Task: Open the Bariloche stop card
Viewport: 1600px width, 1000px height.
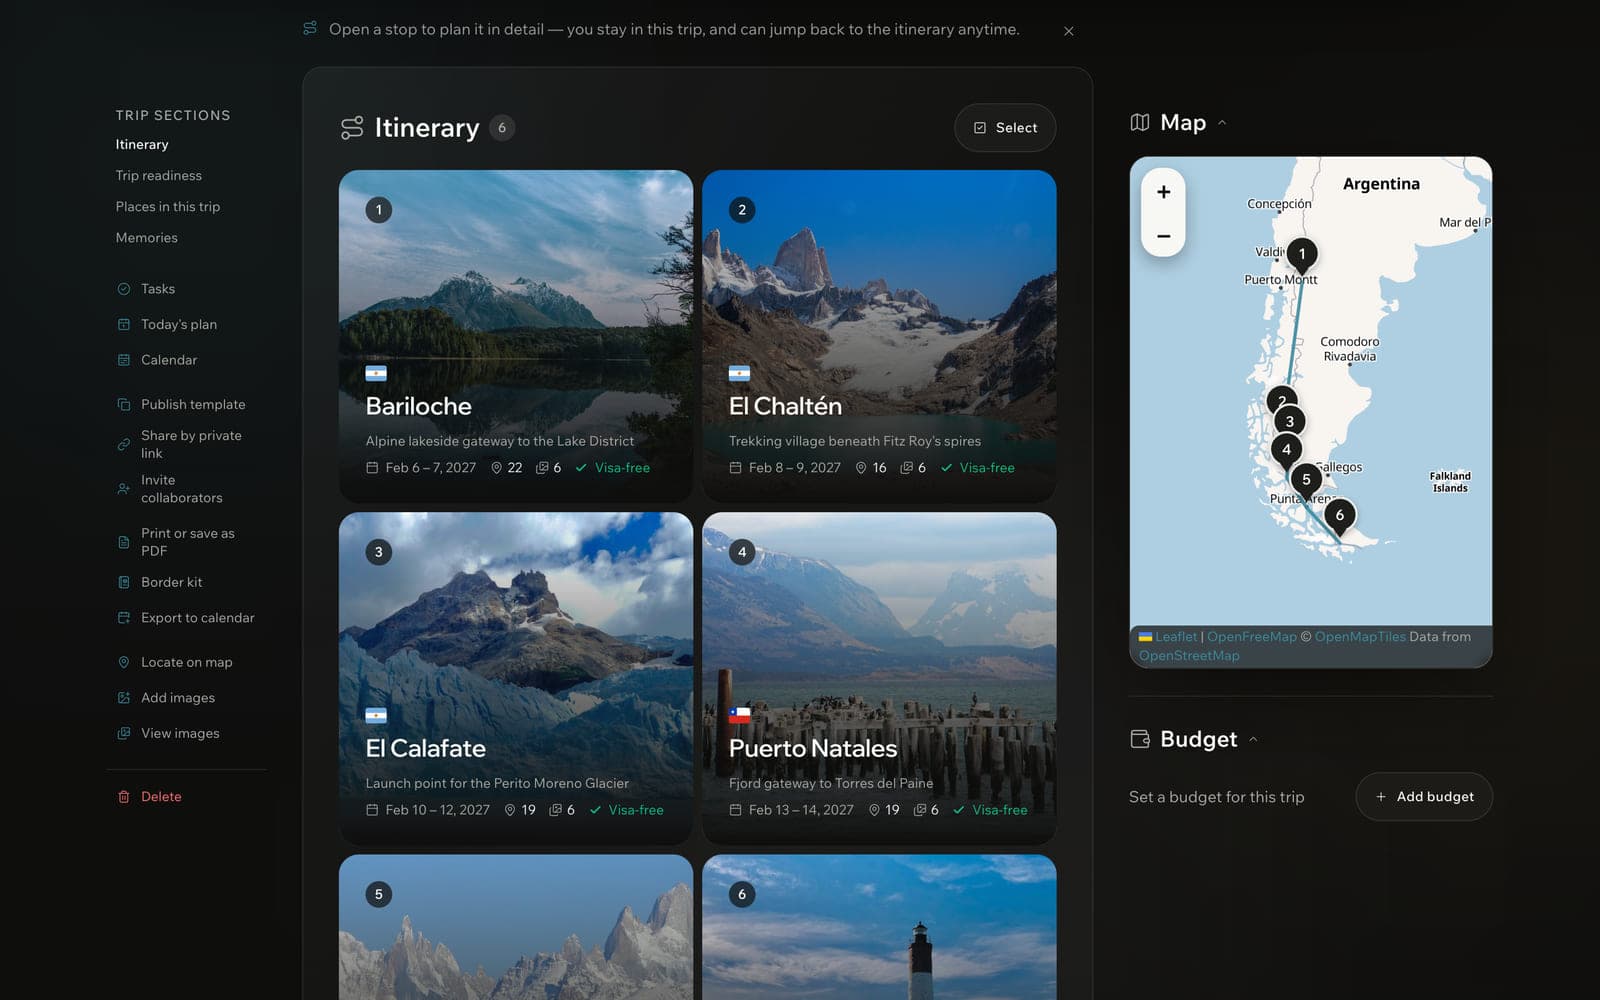Action: point(516,336)
